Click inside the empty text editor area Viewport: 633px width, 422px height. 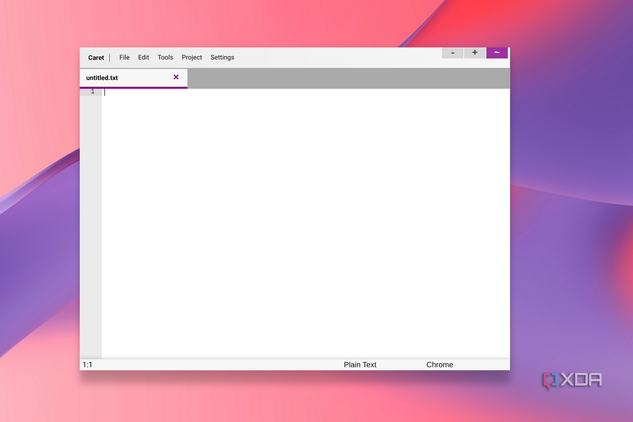tap(306, 223)
